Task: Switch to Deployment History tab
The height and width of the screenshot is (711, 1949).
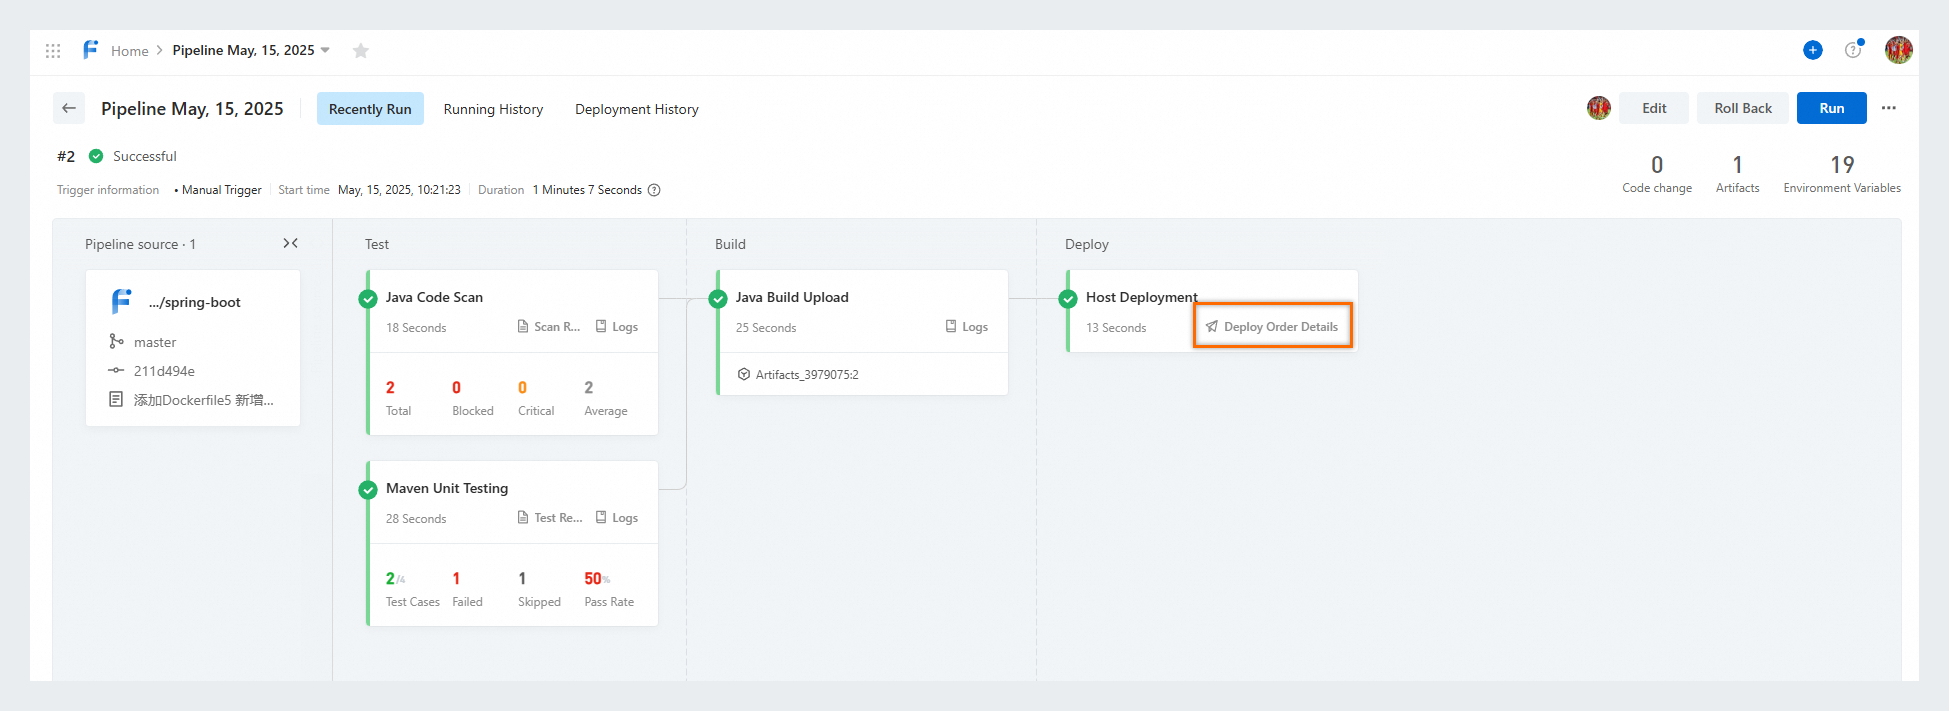Action: coord(636,109)
